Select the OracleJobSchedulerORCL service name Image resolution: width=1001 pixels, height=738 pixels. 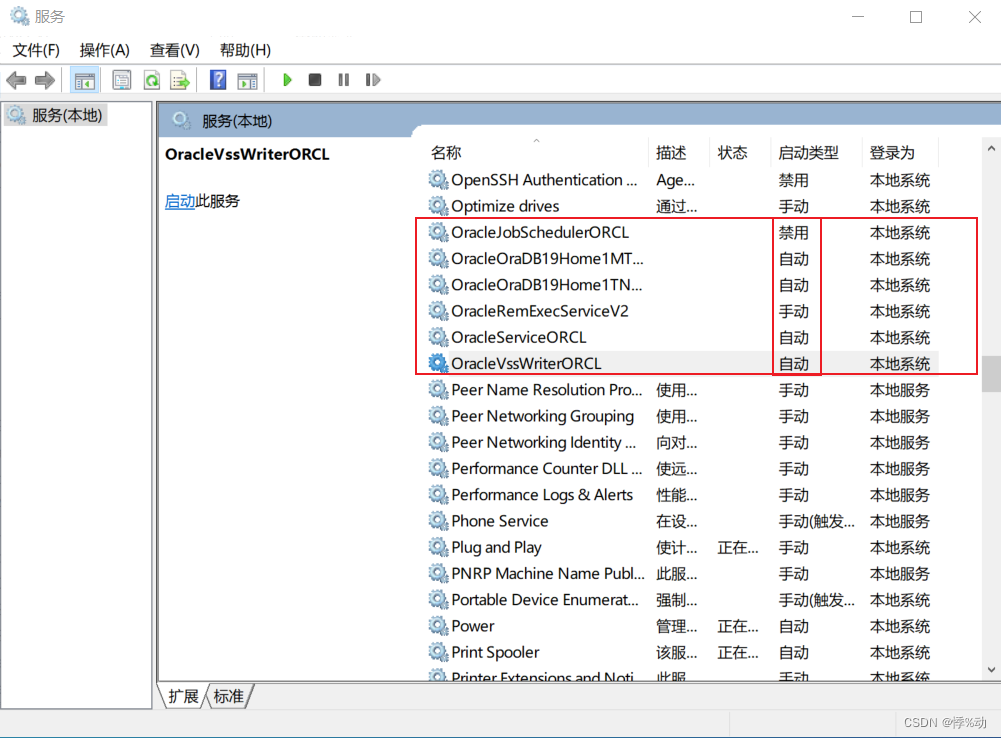pyautogui.click(x=540, y=232)
